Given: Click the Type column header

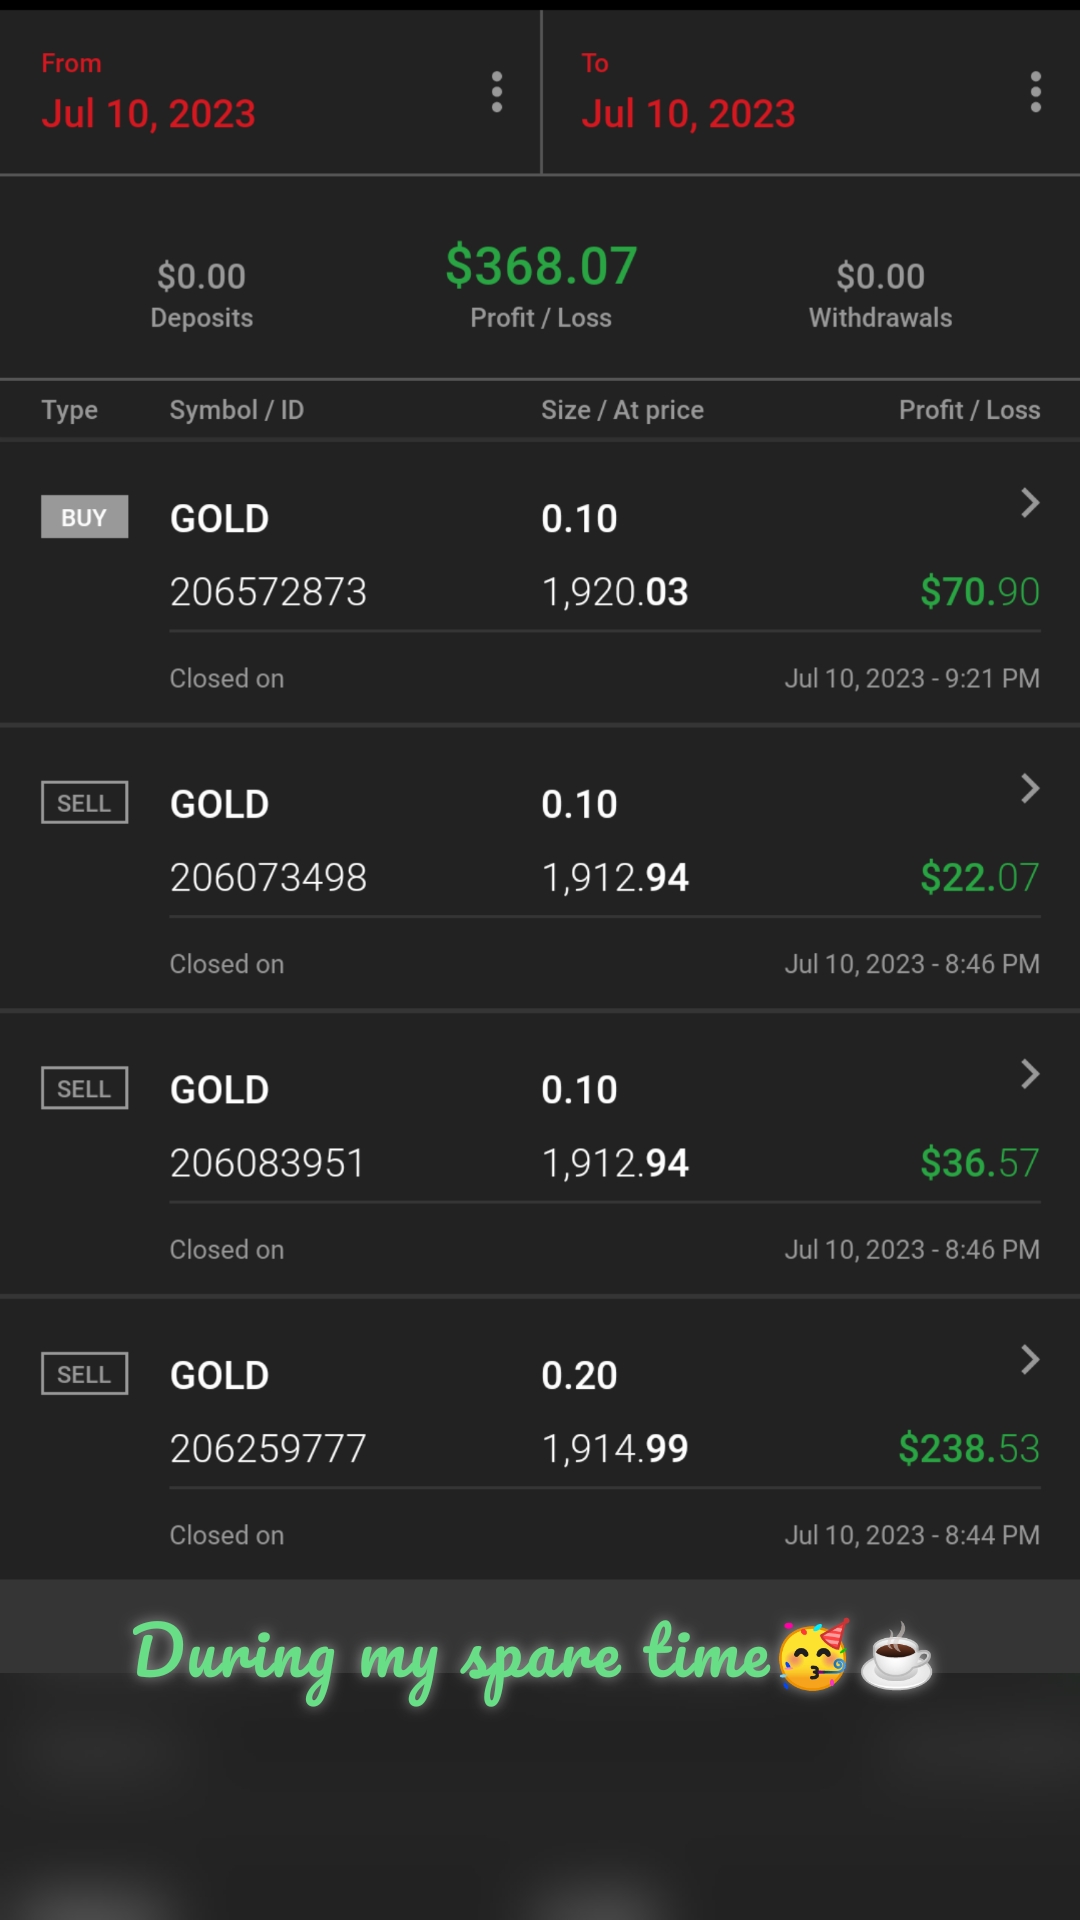Looking at the screenshot, I should (70, 410).
